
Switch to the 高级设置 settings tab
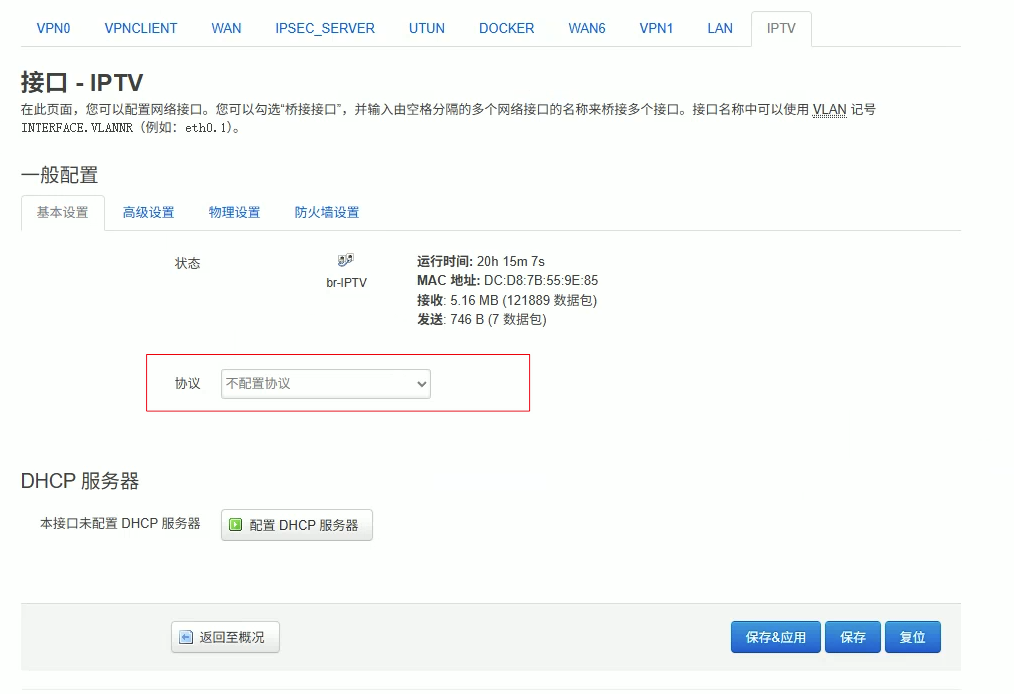tap(148, 212)
